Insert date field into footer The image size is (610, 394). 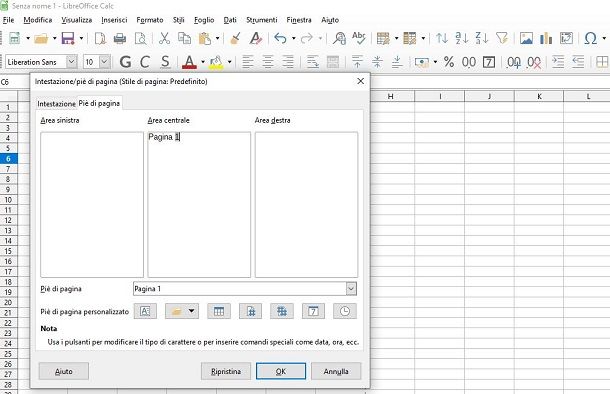pyautogui.click(x=313, y=311)
